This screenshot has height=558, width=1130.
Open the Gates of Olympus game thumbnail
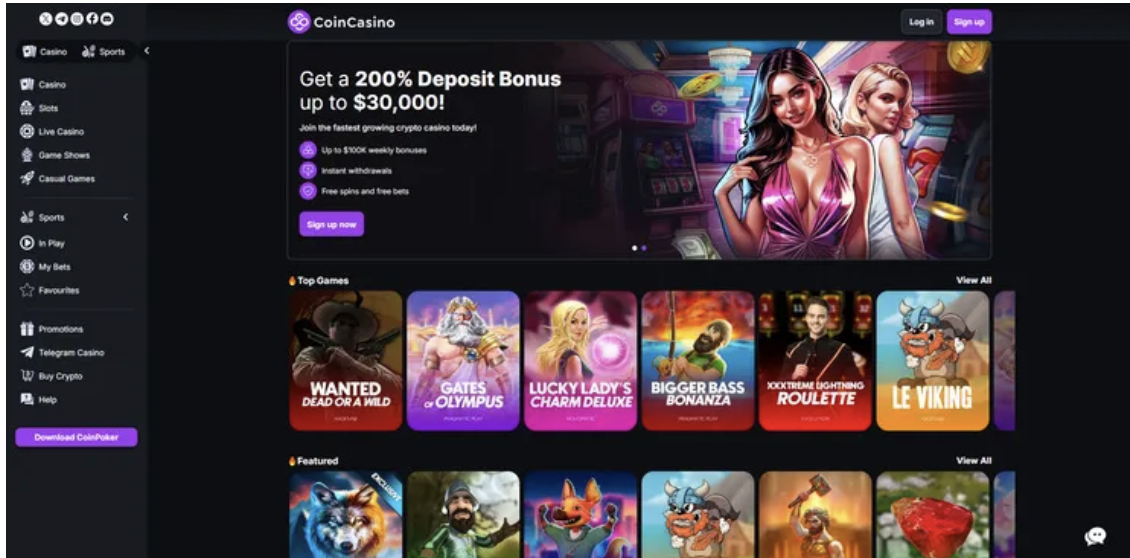[463, 360]
